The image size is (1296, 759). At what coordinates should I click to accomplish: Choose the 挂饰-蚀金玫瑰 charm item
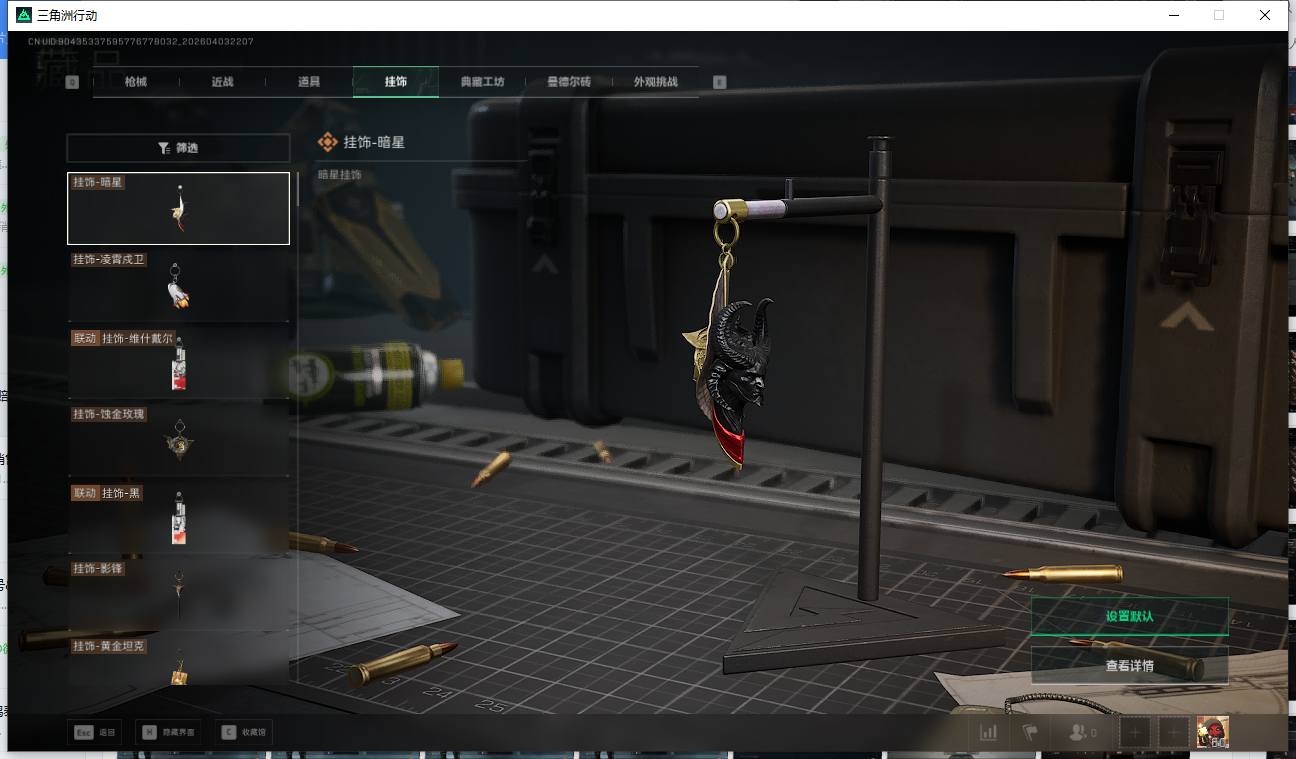pyautogui.click(x=178, y=440)
